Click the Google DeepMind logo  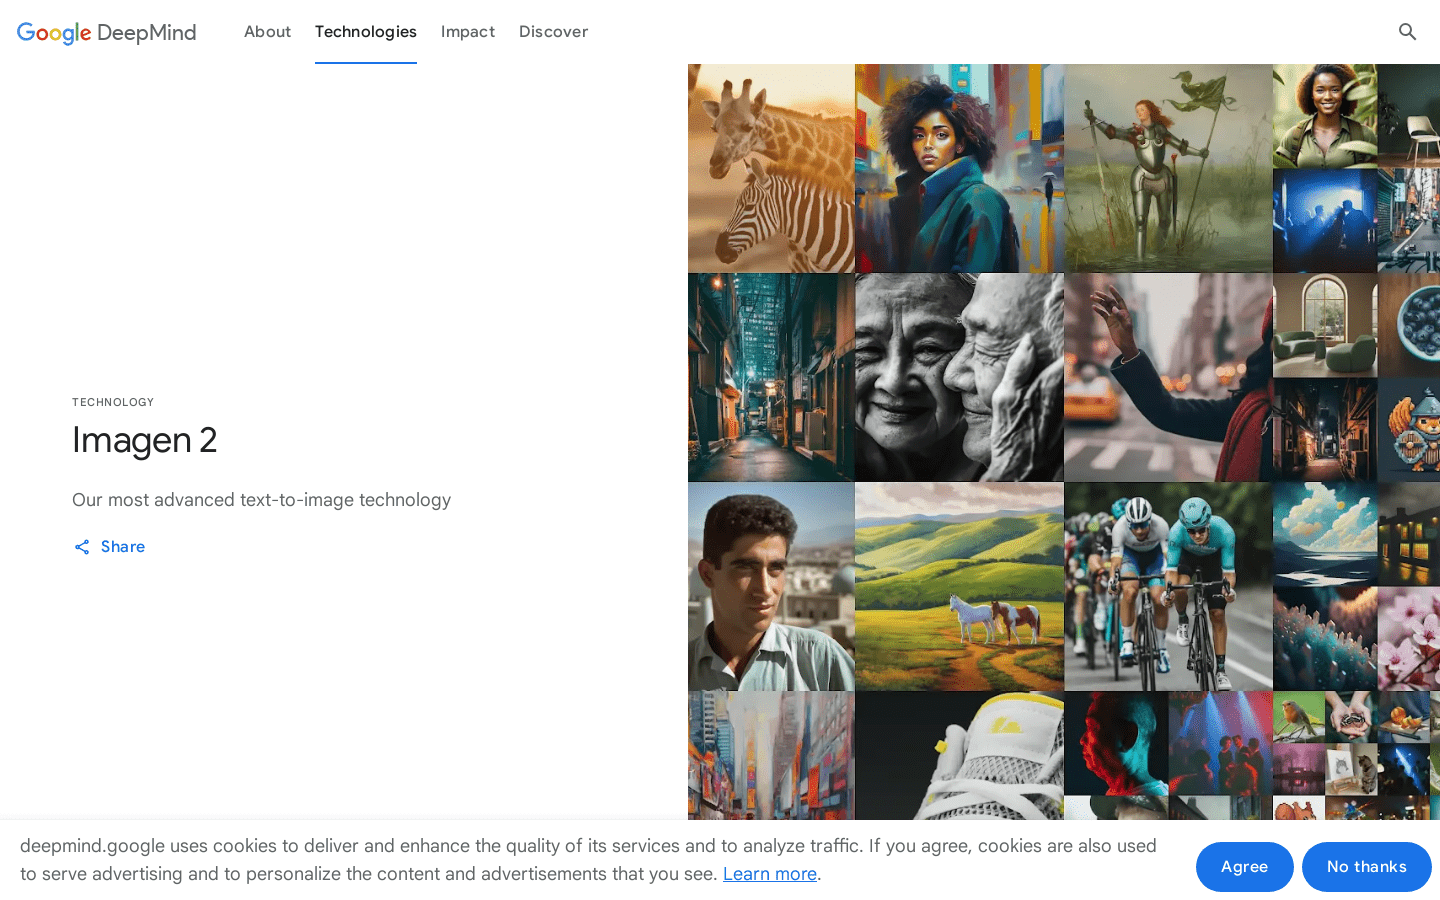[107, 32]
